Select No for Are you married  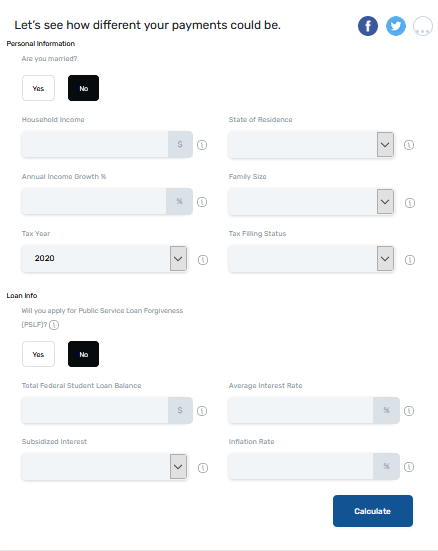coord(83,88)
